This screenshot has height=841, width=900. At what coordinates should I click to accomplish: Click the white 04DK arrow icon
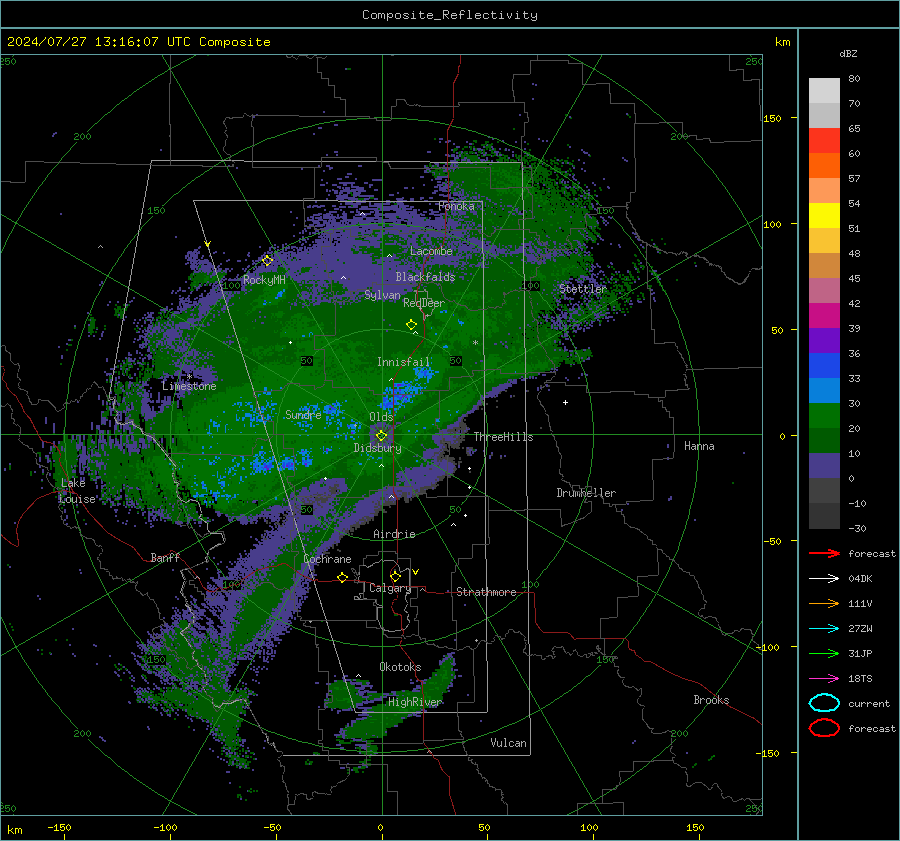point(824,578)
